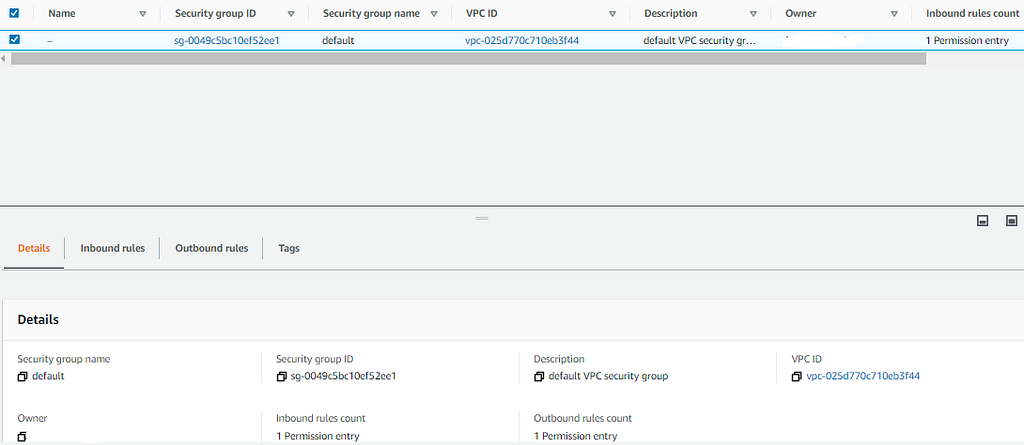Click 'default VPC security group' in Details
The image size is (1024, 445).
[608, 376]
